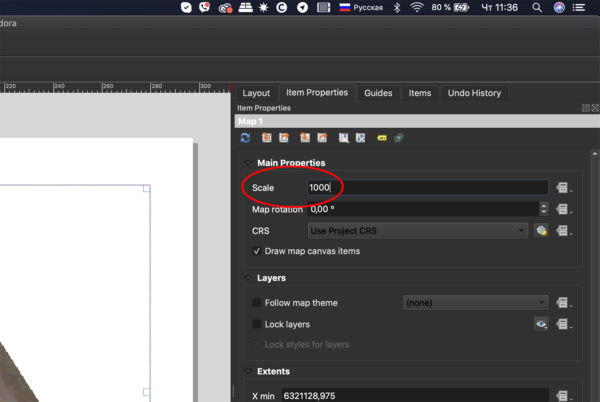Screen dimensions: 600x402
Task: Open labeling settings yellow label icon
Action: [x=382, y=138]
